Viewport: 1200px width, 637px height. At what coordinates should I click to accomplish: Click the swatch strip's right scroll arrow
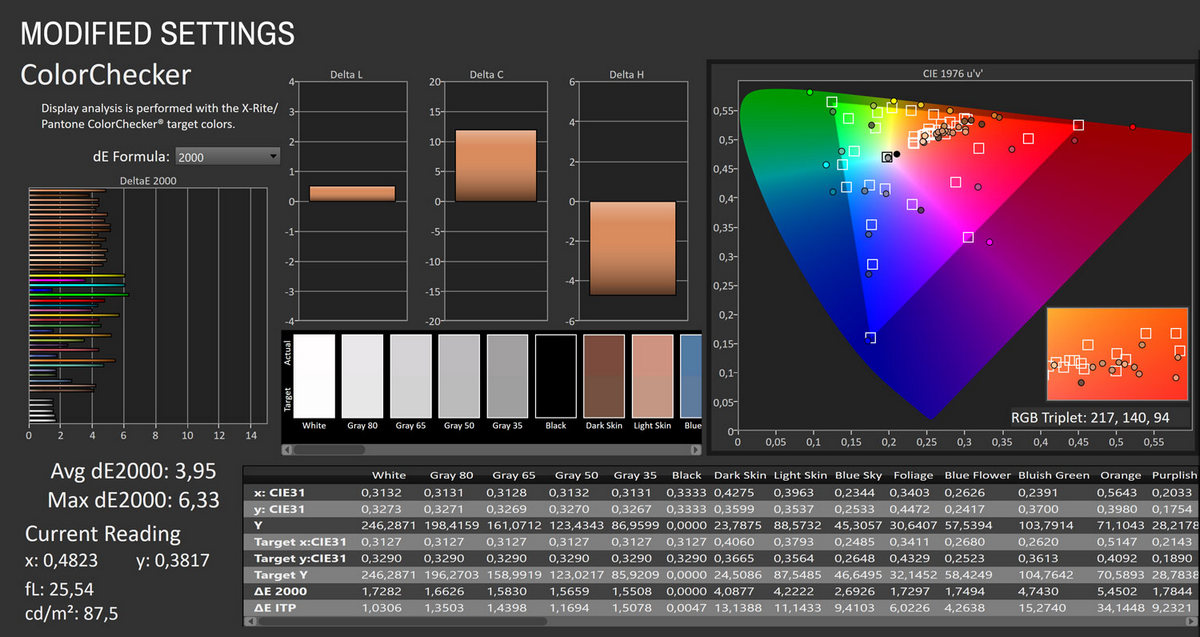(696, 449)
